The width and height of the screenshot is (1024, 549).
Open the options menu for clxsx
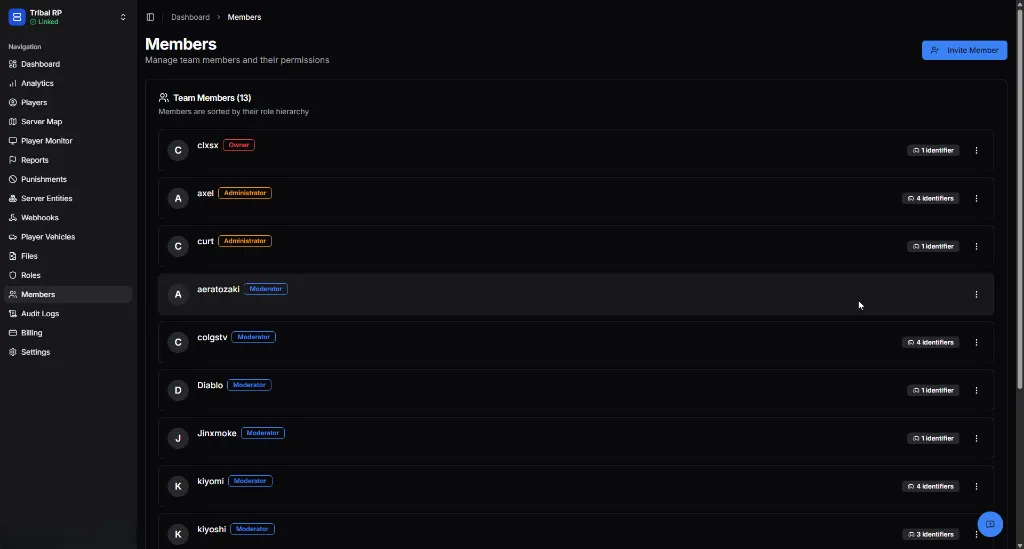pyautogui.click(x=976, y=150)
